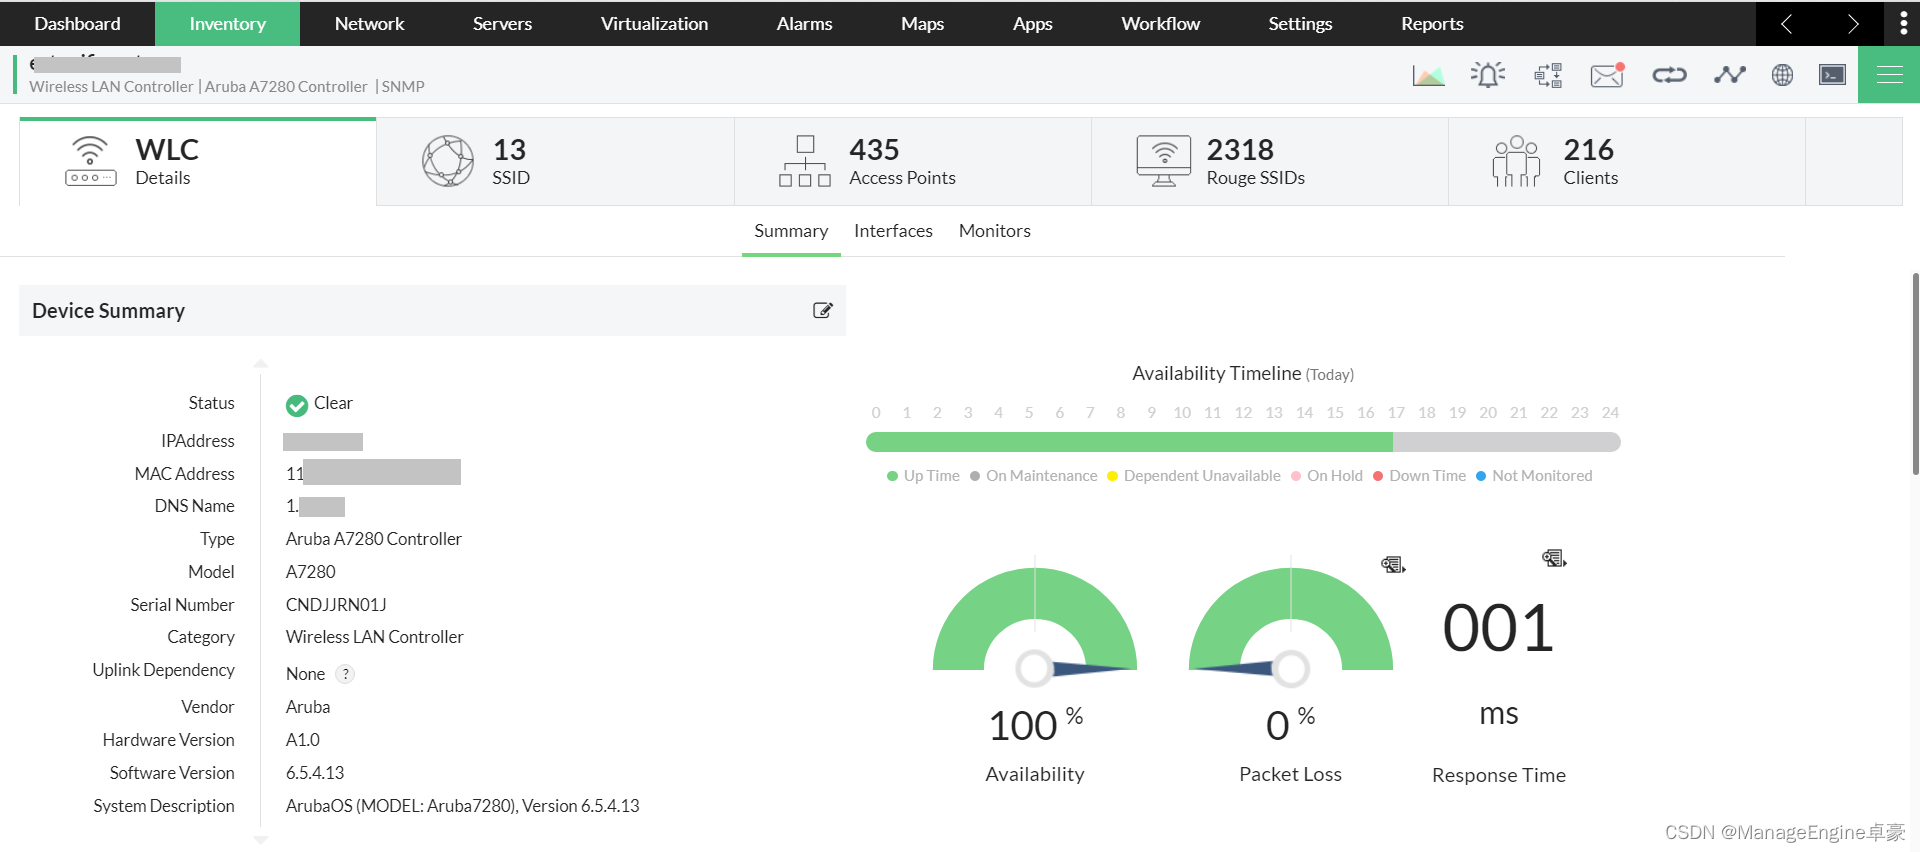The height and width of the screenshot is (852, 1920).
Task: Click the Down Time legend entry
Action: [x=1419, y=476]
